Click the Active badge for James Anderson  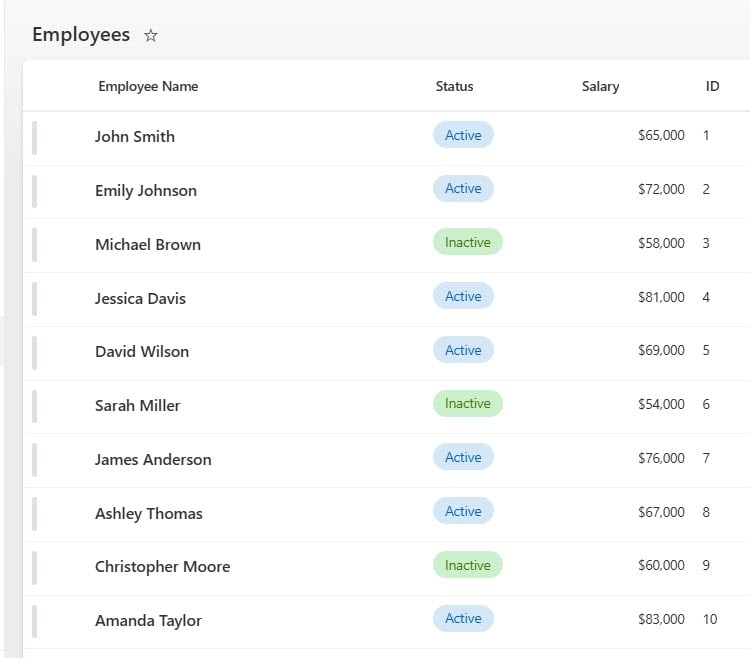463,457
